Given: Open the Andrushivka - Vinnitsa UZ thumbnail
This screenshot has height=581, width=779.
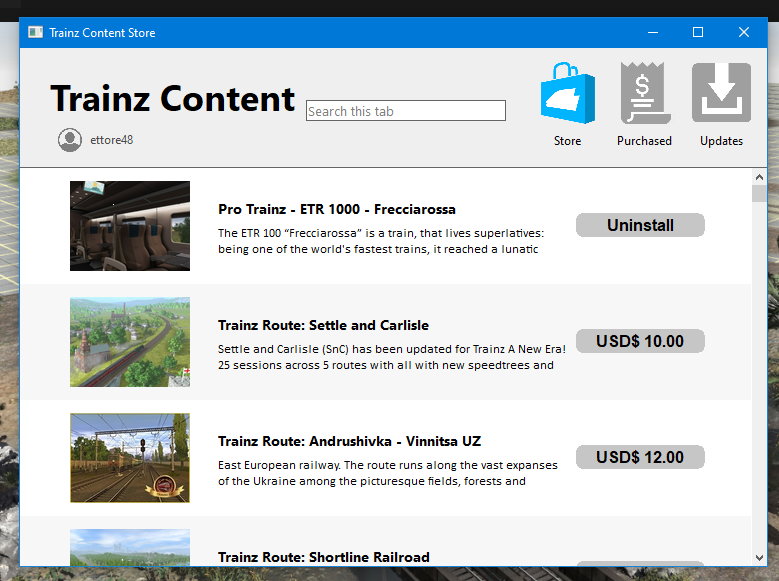Looking at the screenshot, I should coord(130,458).
